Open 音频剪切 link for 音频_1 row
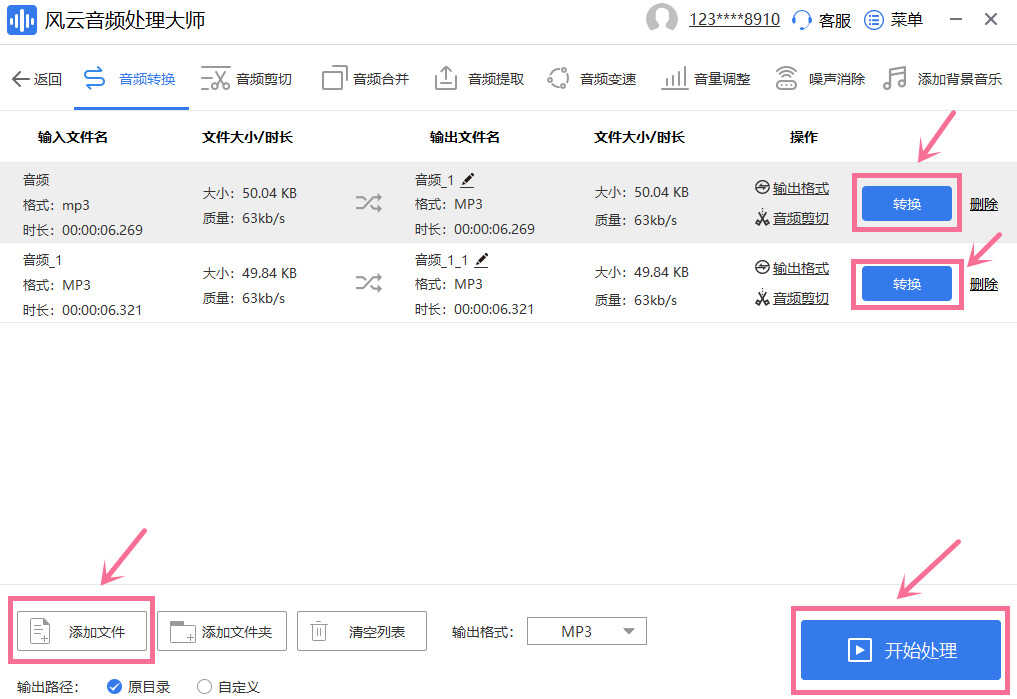 tap(792, 298)
